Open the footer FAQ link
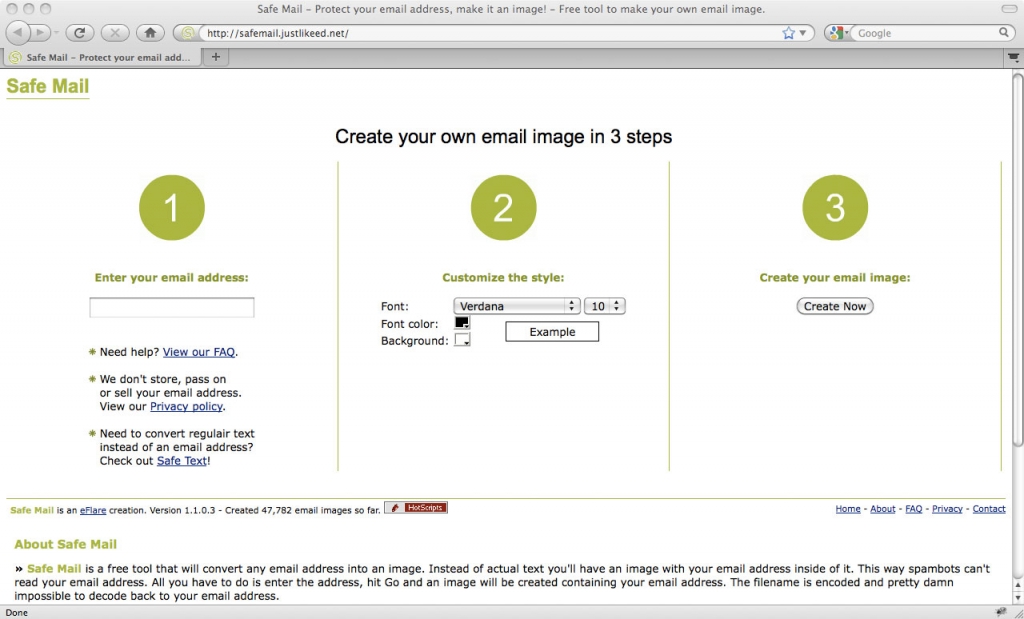1024x619 pixels. click(x=914, y=509)
